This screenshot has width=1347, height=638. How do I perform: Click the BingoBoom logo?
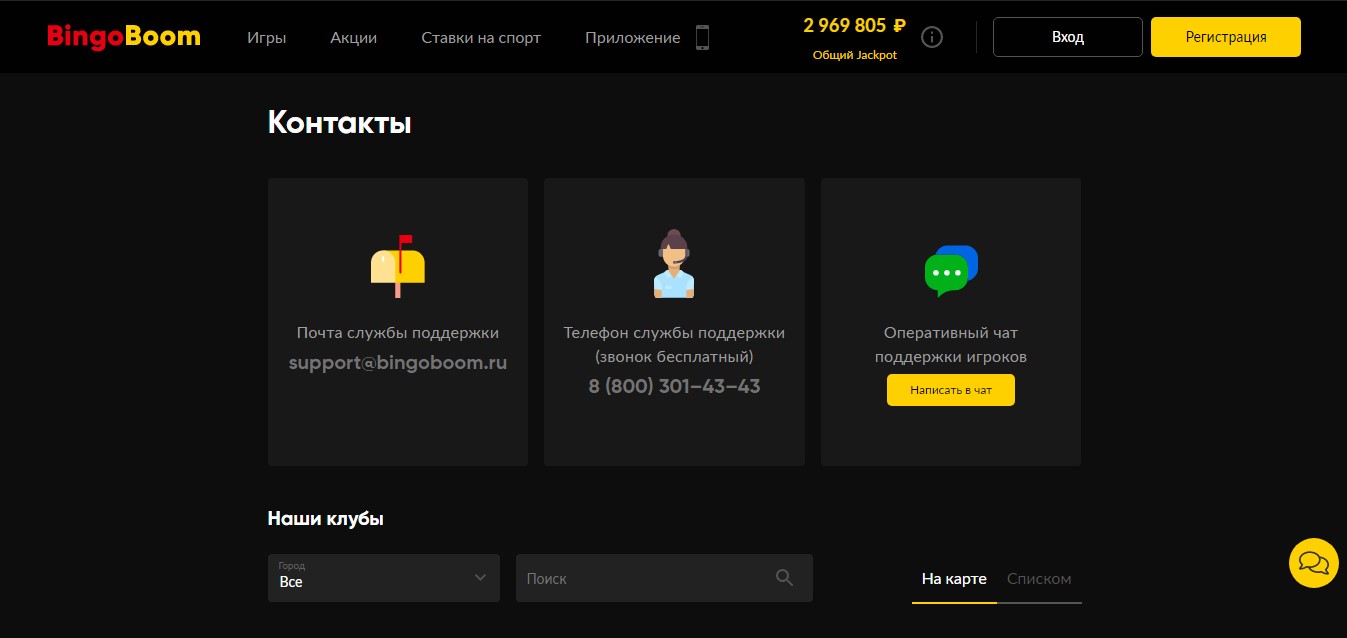124,37
